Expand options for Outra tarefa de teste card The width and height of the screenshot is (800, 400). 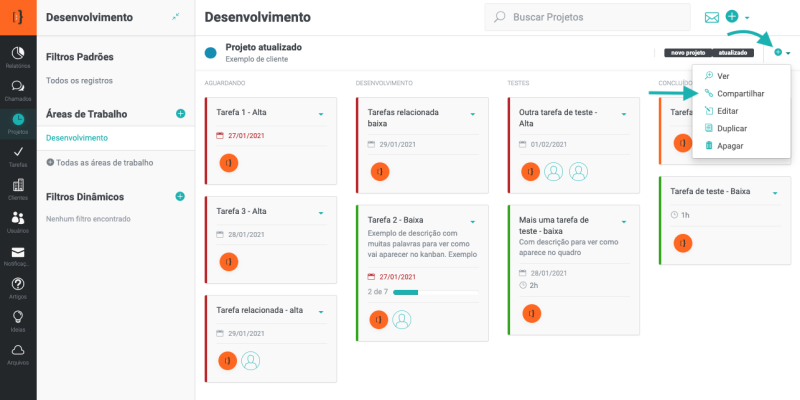tap(623, 115)
